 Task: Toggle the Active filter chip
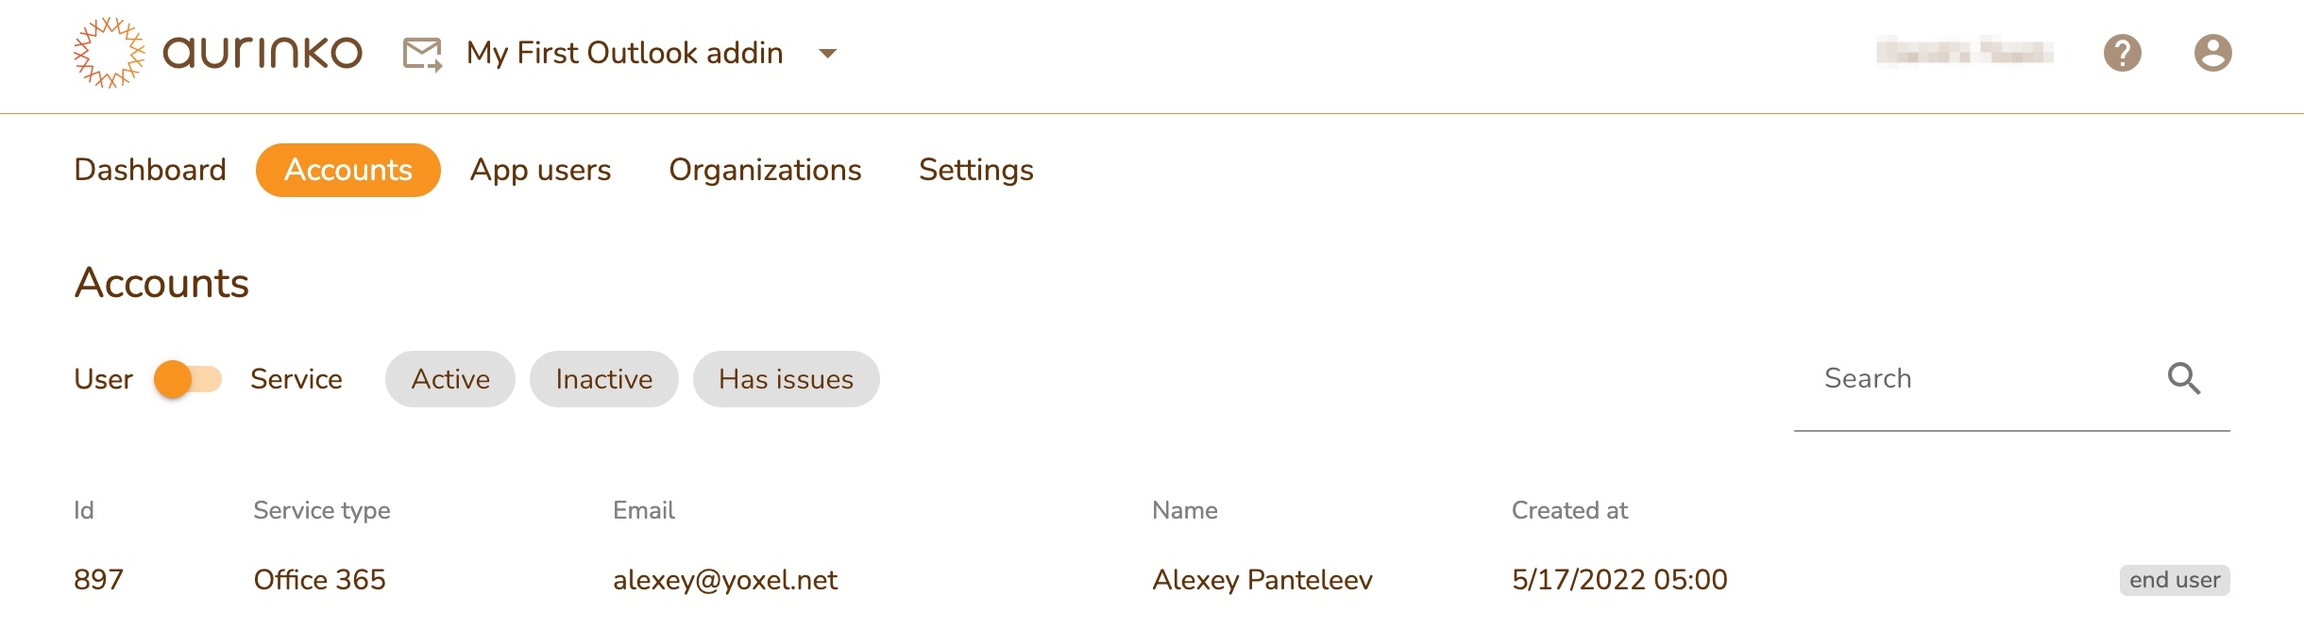click(x=450, y=380)
